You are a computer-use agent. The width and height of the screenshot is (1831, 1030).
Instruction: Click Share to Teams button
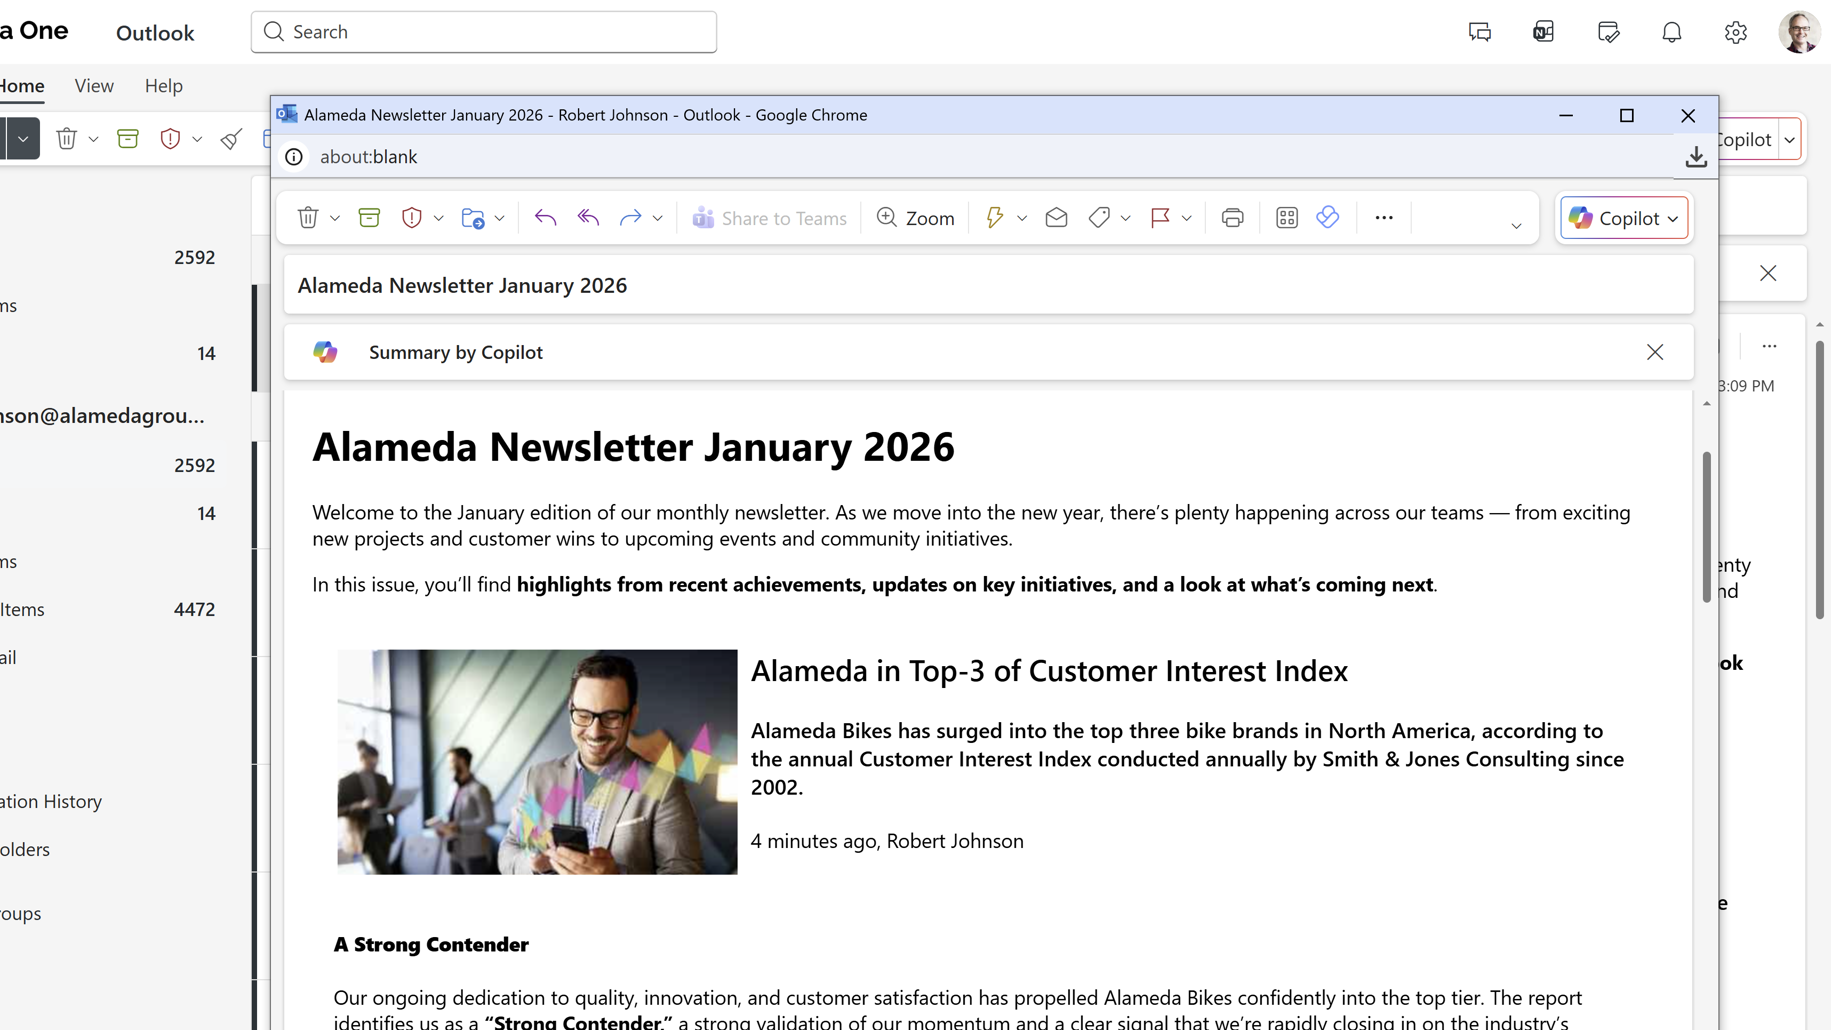pyautogui.click(x=769, y=217)
